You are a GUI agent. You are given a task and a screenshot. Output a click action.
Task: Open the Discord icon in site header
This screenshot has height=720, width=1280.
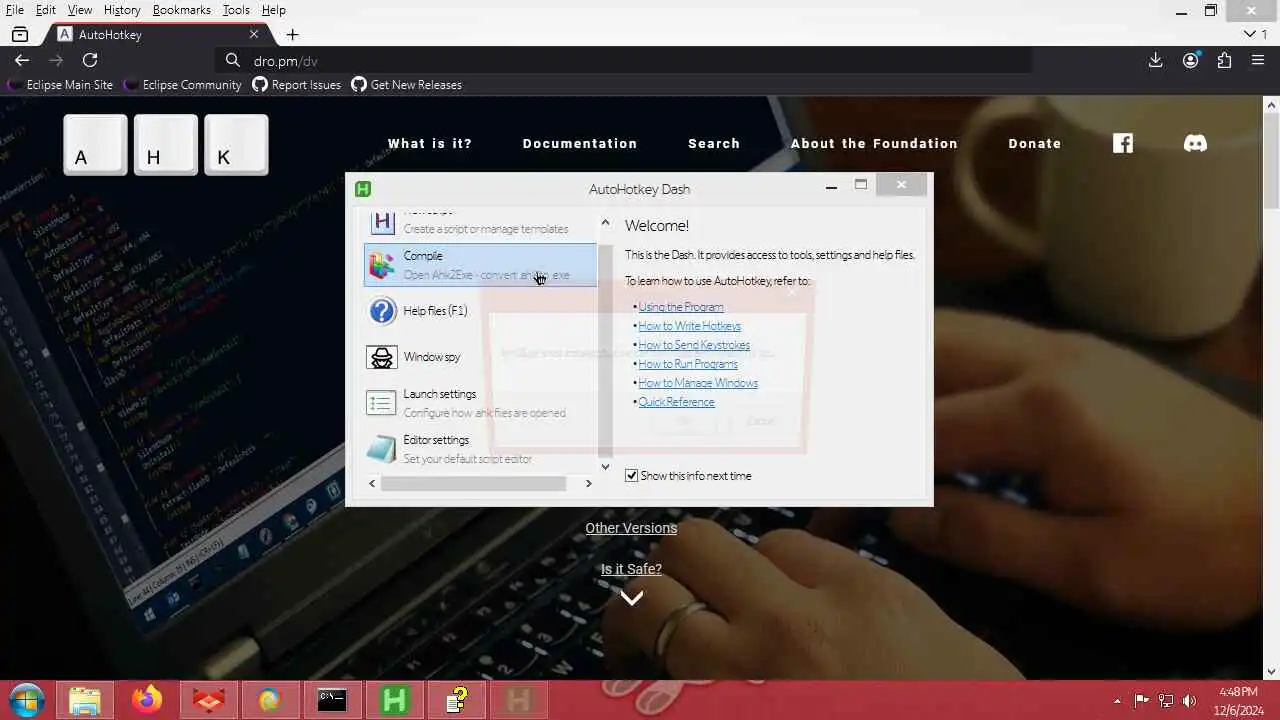pos(1195,143)
